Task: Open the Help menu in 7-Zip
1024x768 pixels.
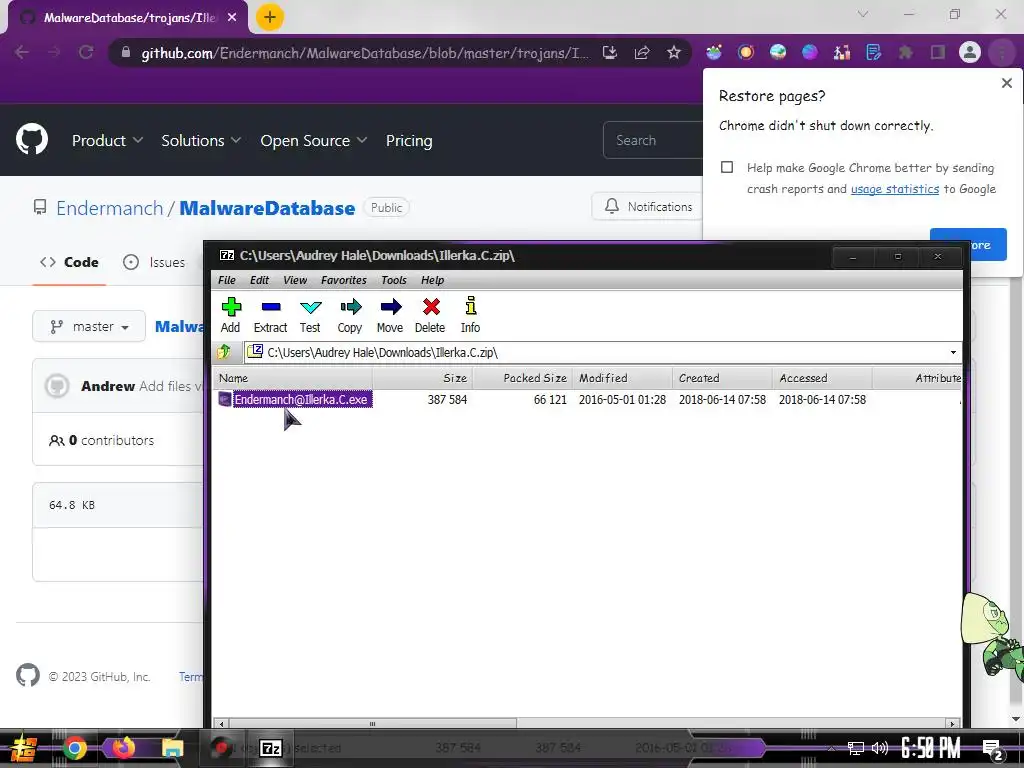Action: [x=432, y=280]
